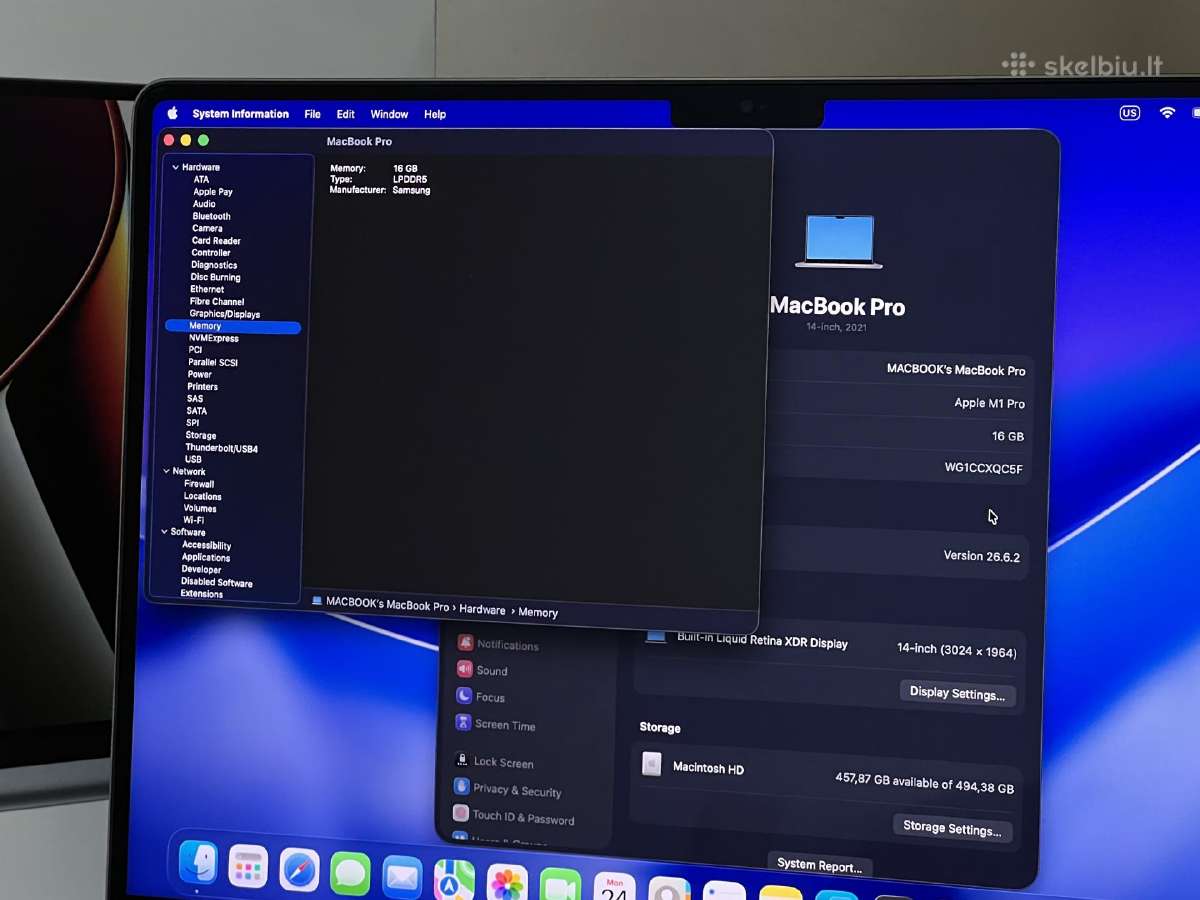Open Maps from the Dock

(x=454, y=880)
